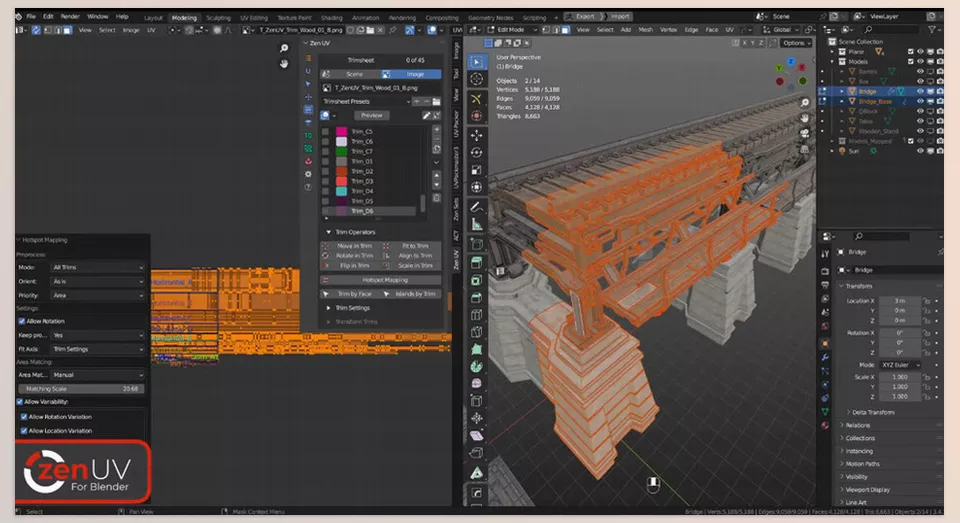Hide Sun object with its eye icon

click(920, 151)
